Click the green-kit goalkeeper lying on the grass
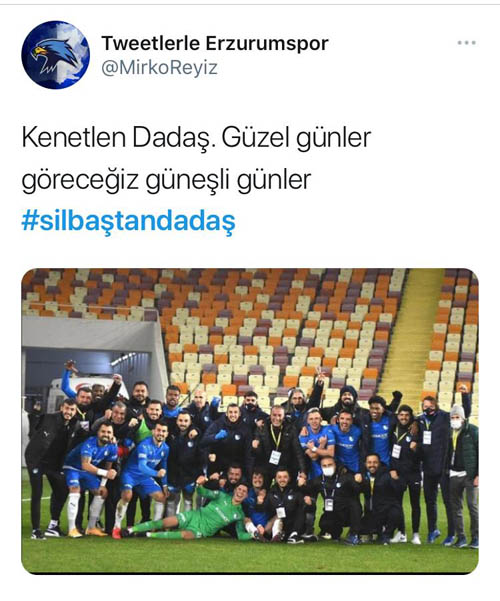 click(192, 512)
